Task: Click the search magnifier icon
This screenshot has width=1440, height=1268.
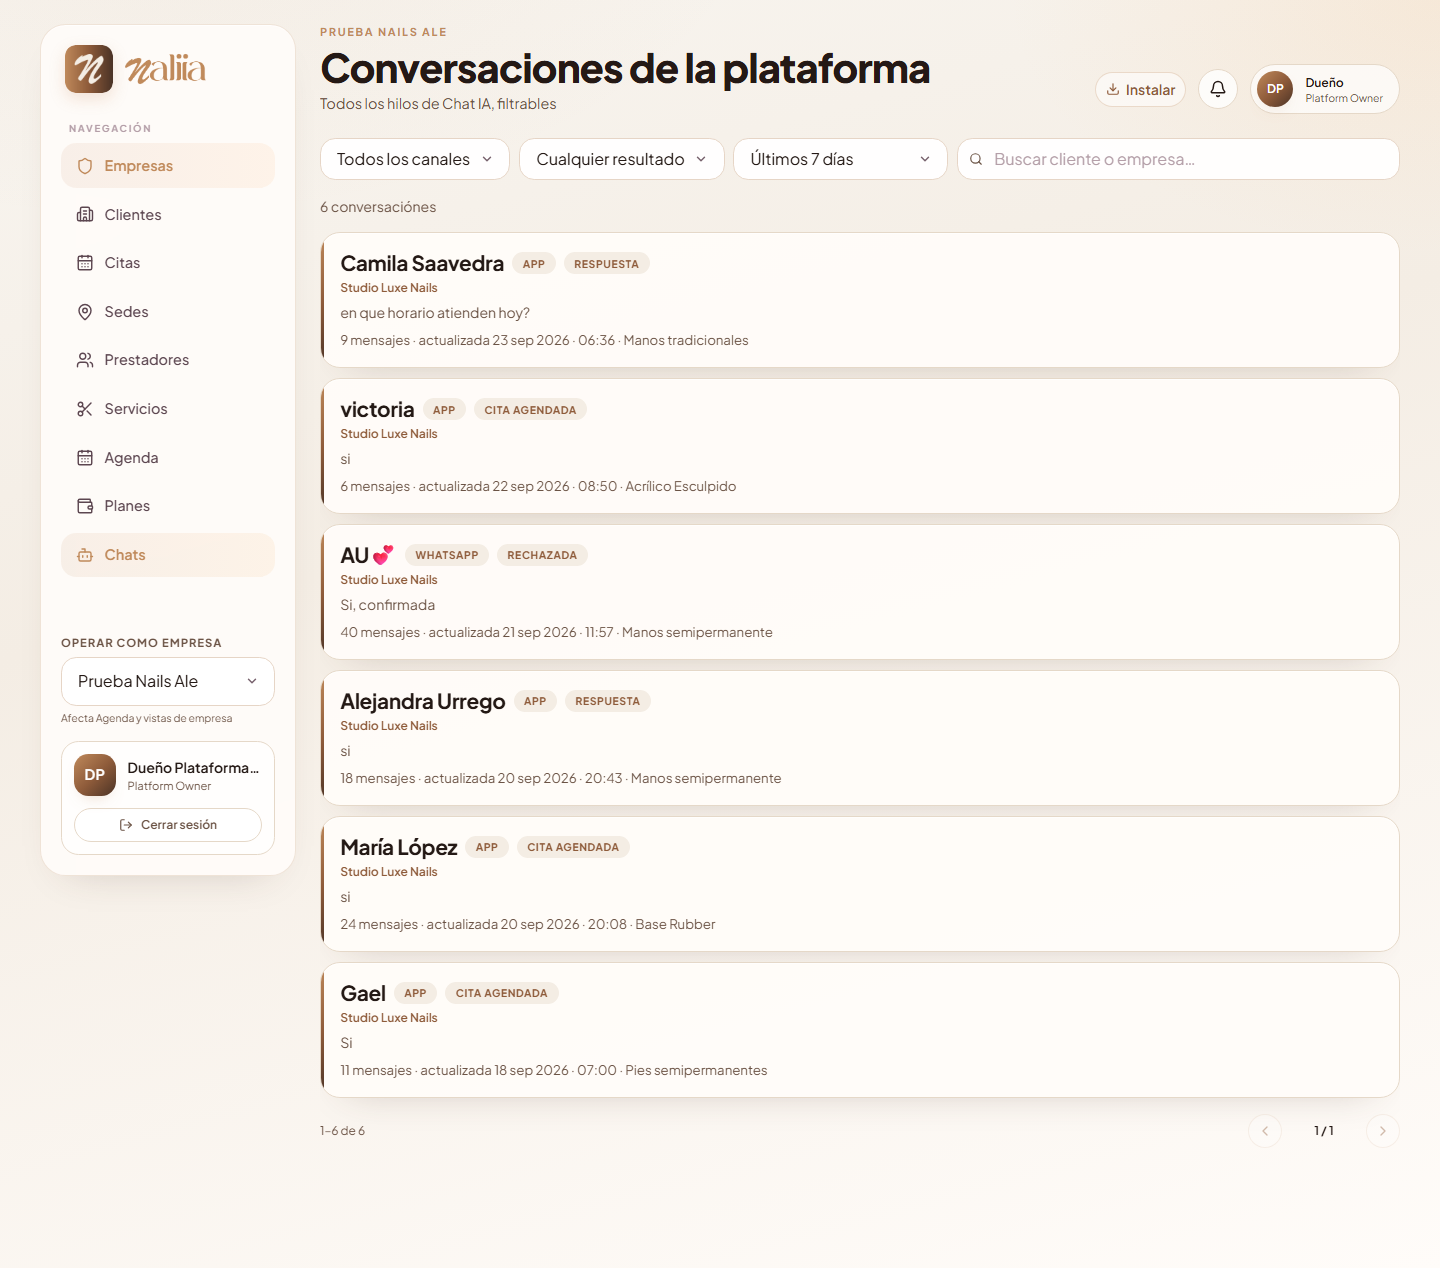Action: click(976, 159)
